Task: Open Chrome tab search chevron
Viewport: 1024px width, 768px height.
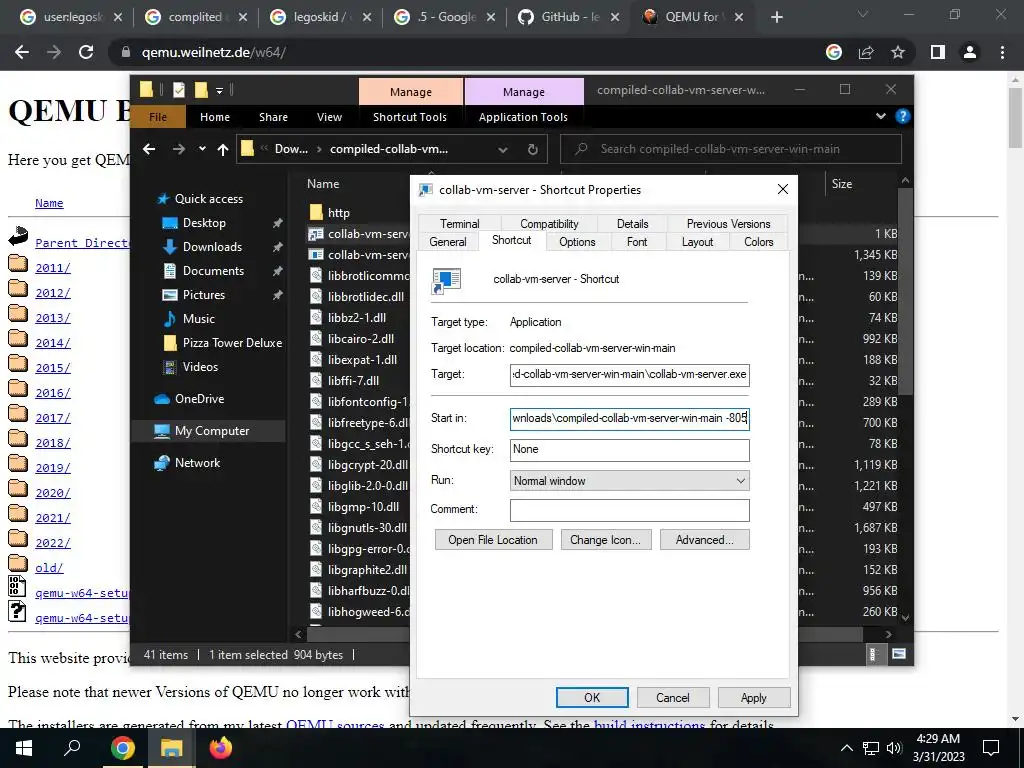Action: point(863,14)
